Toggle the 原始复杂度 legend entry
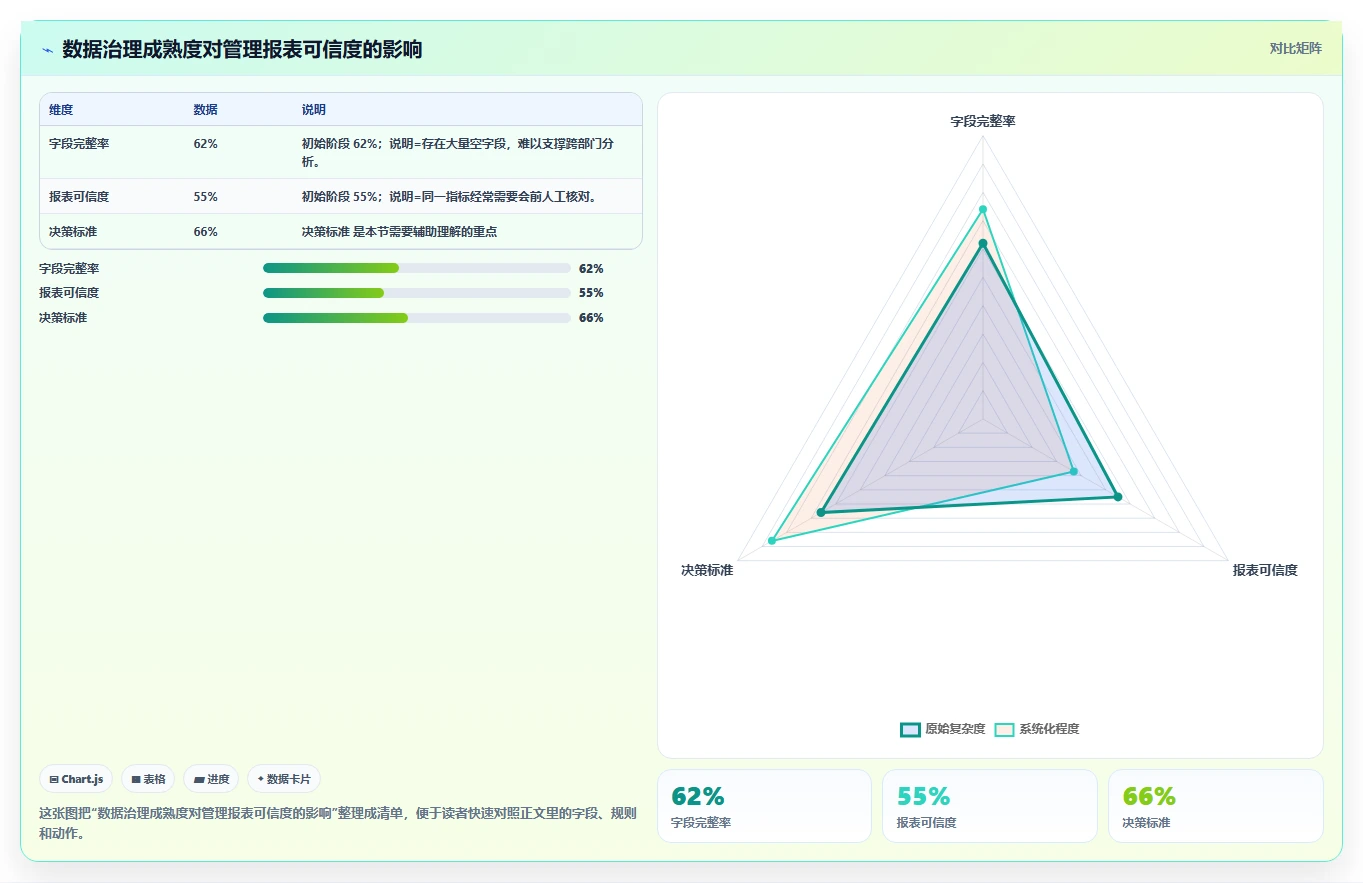Viewport: 1363px width, 883px height. [942, 729]
